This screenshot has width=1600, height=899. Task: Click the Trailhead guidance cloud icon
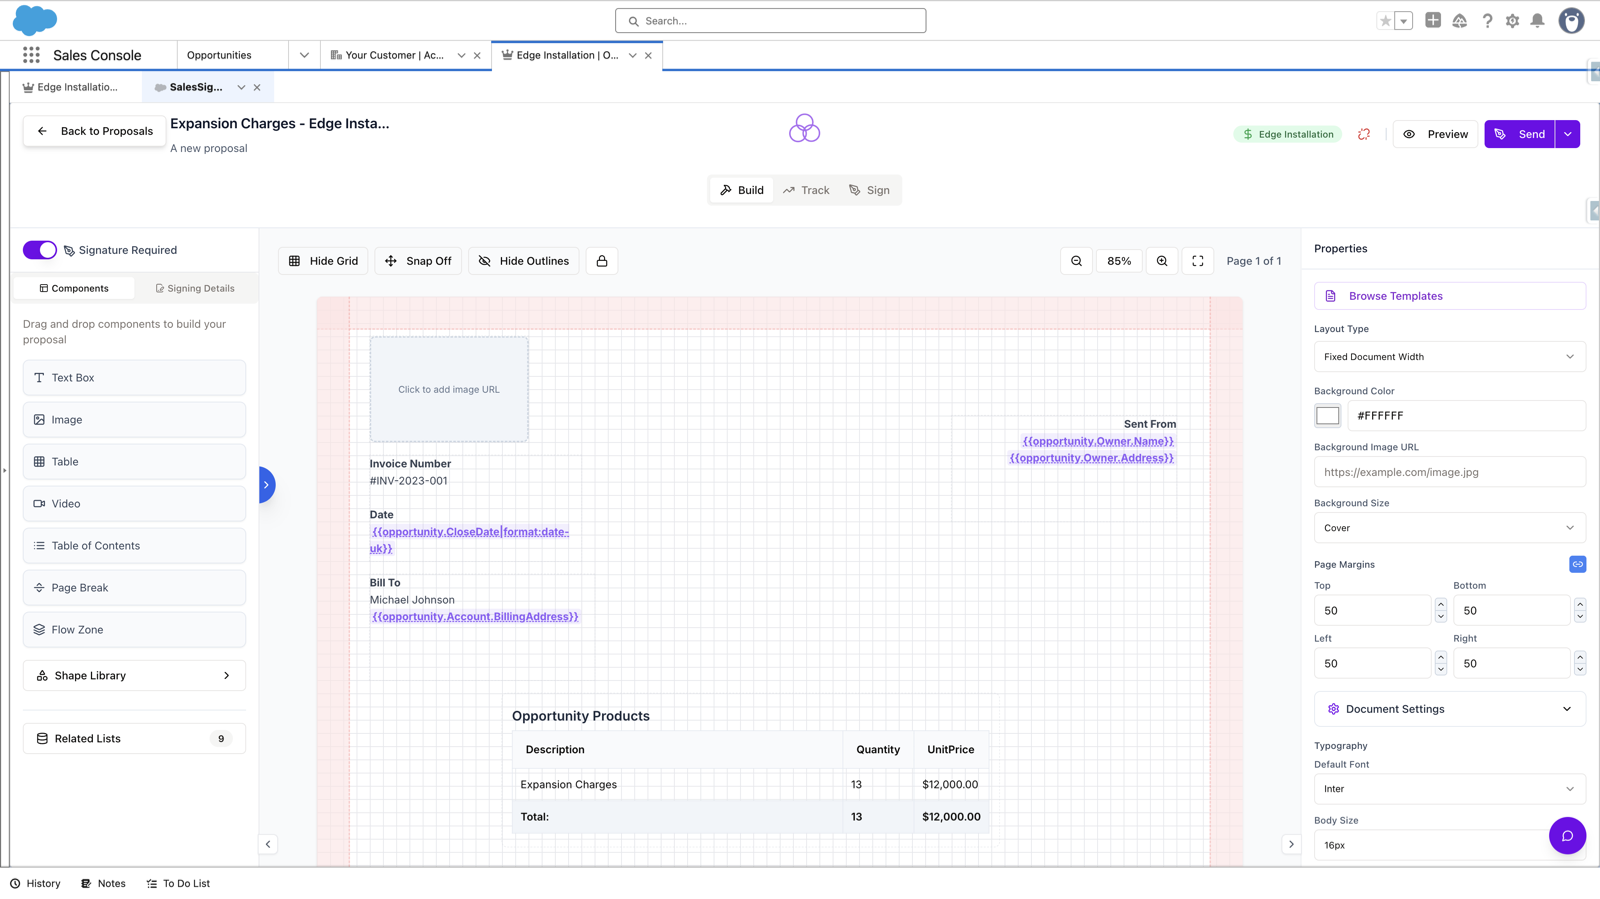pos(1460,21)
